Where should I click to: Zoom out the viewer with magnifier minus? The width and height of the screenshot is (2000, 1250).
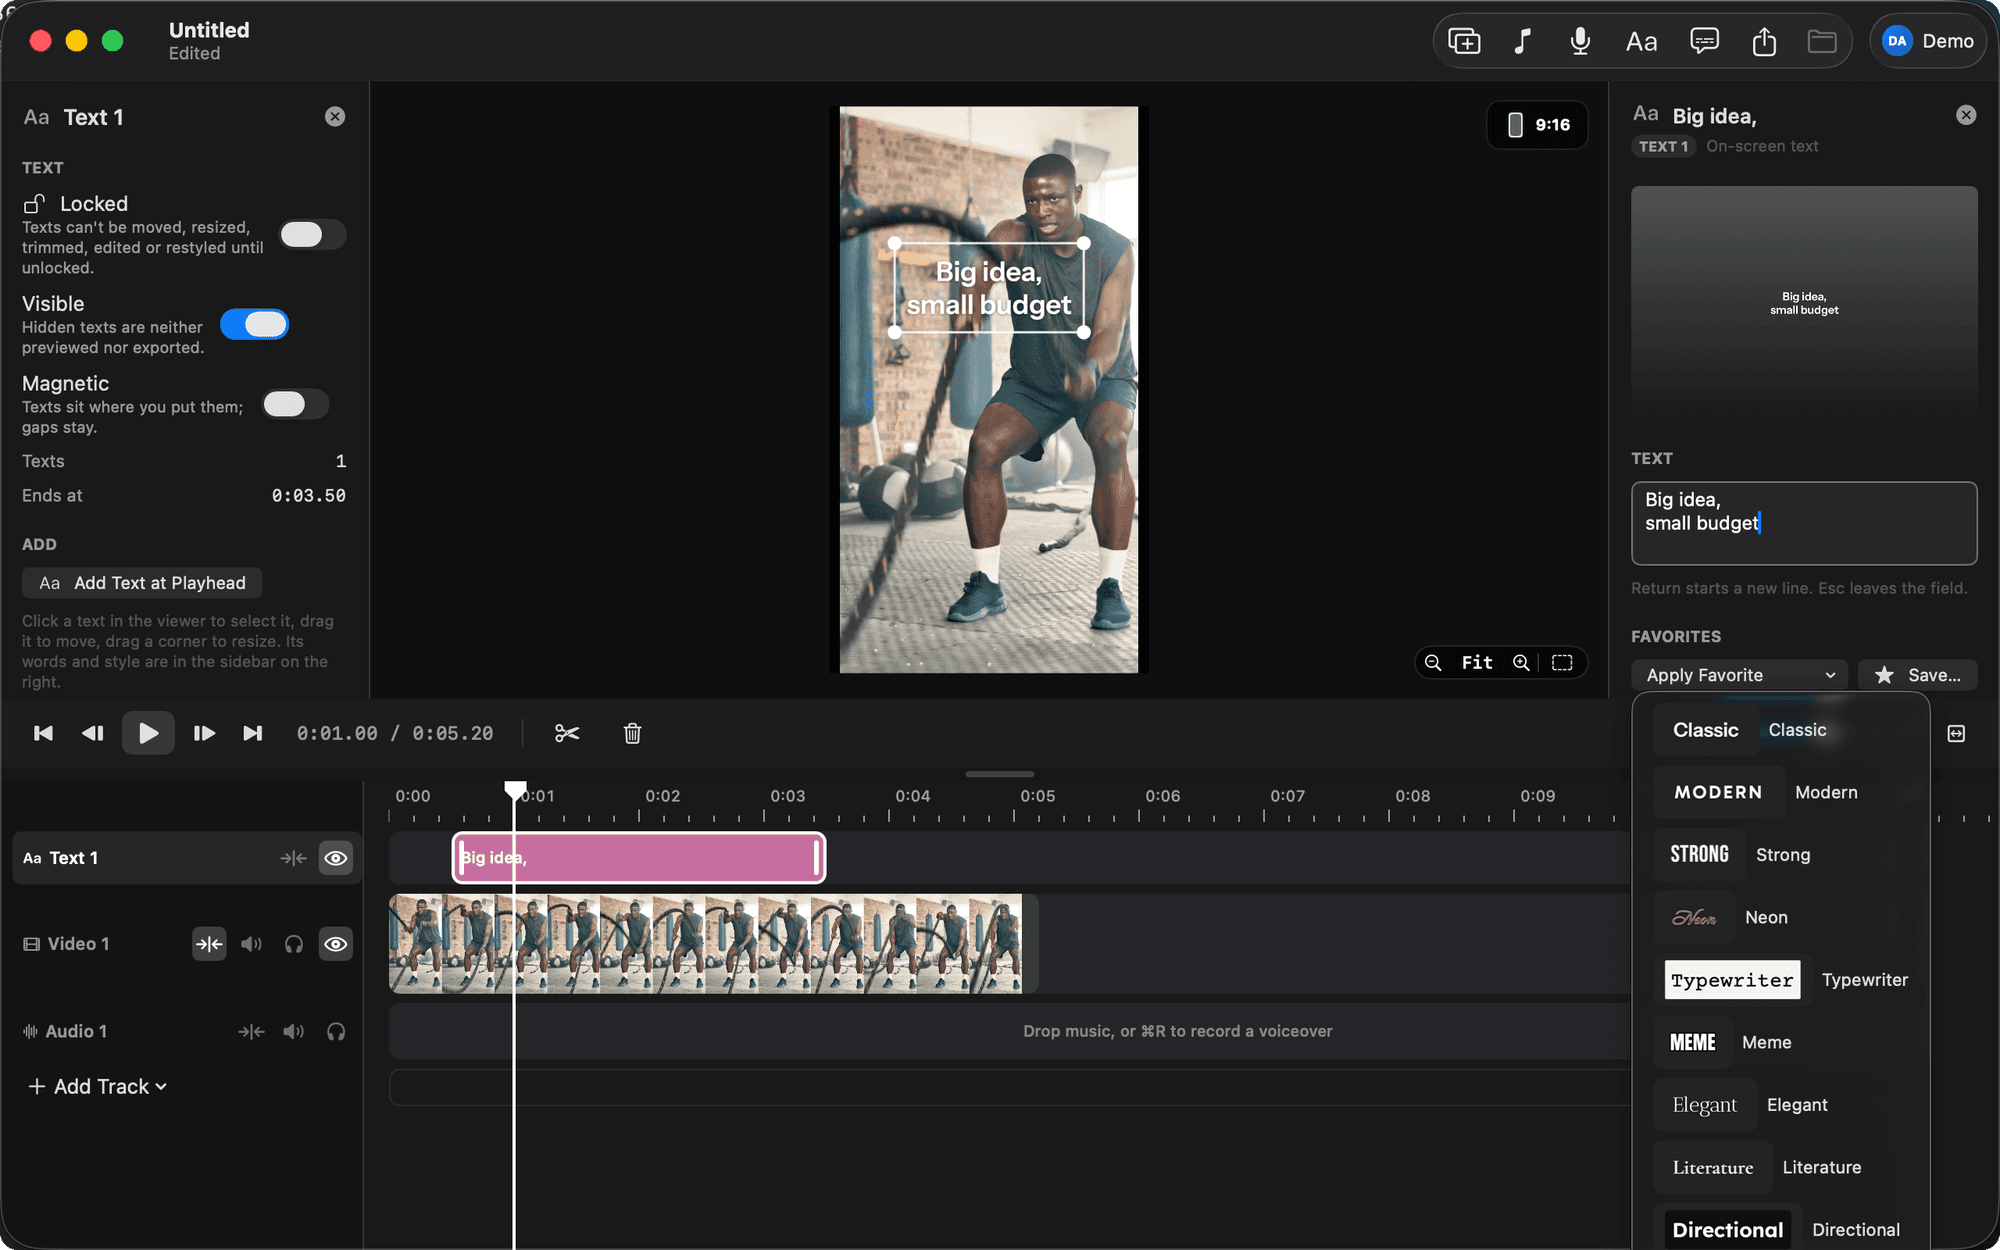(1433, 663)
